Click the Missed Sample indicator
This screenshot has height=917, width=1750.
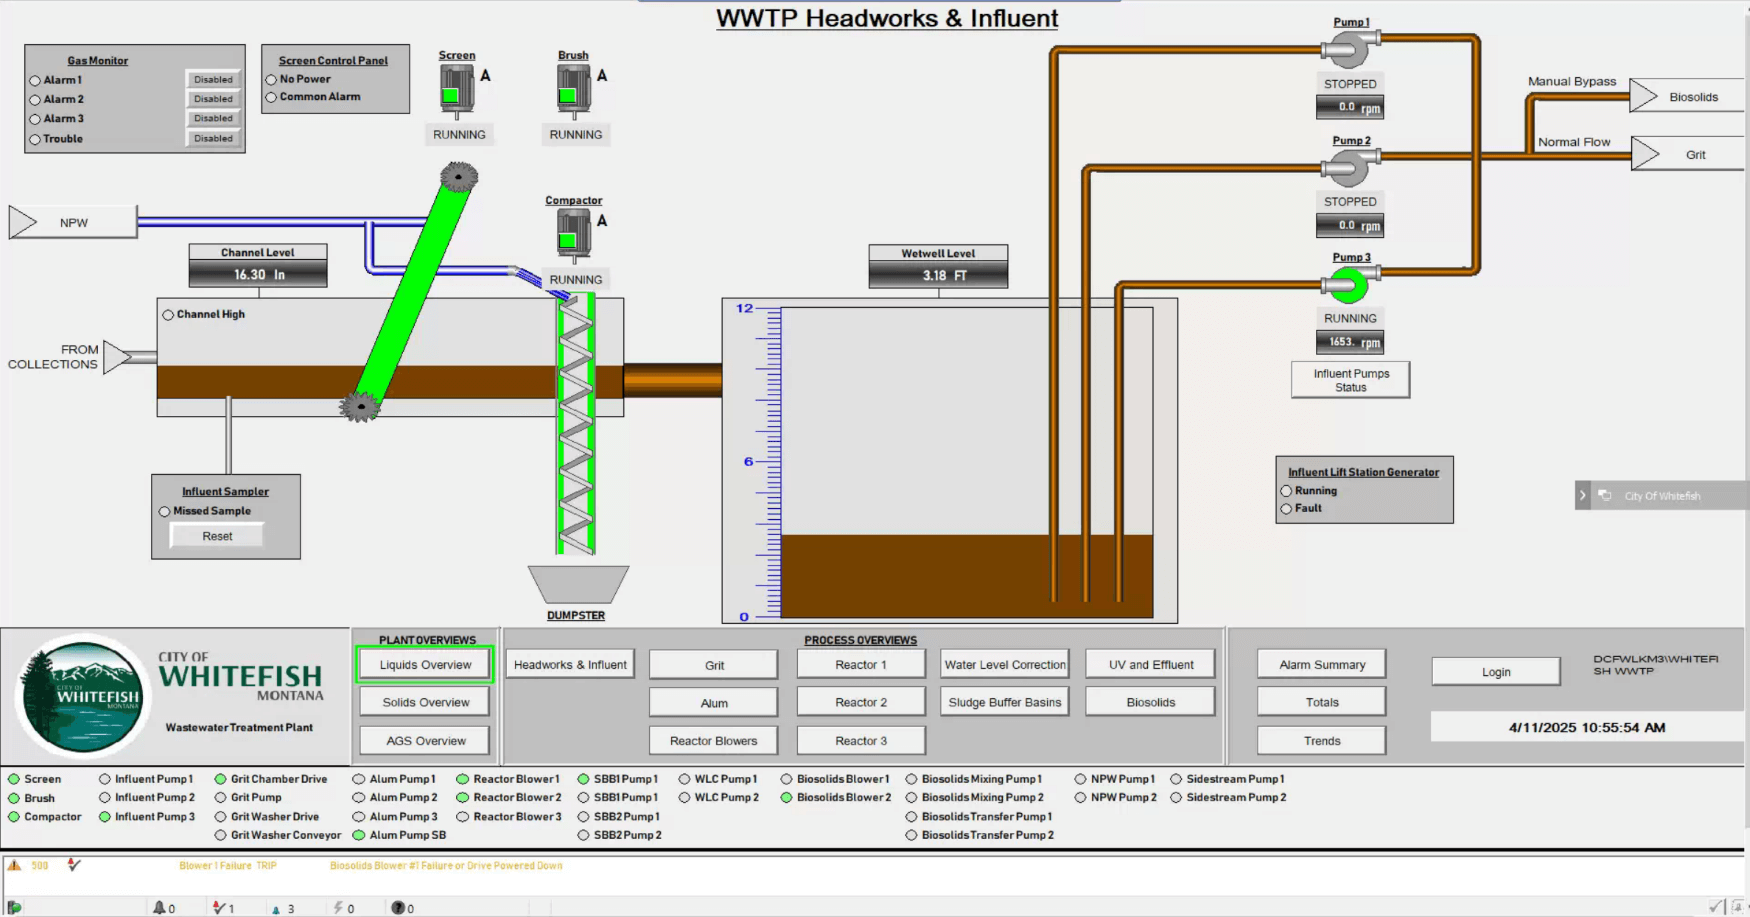point(164,512)
